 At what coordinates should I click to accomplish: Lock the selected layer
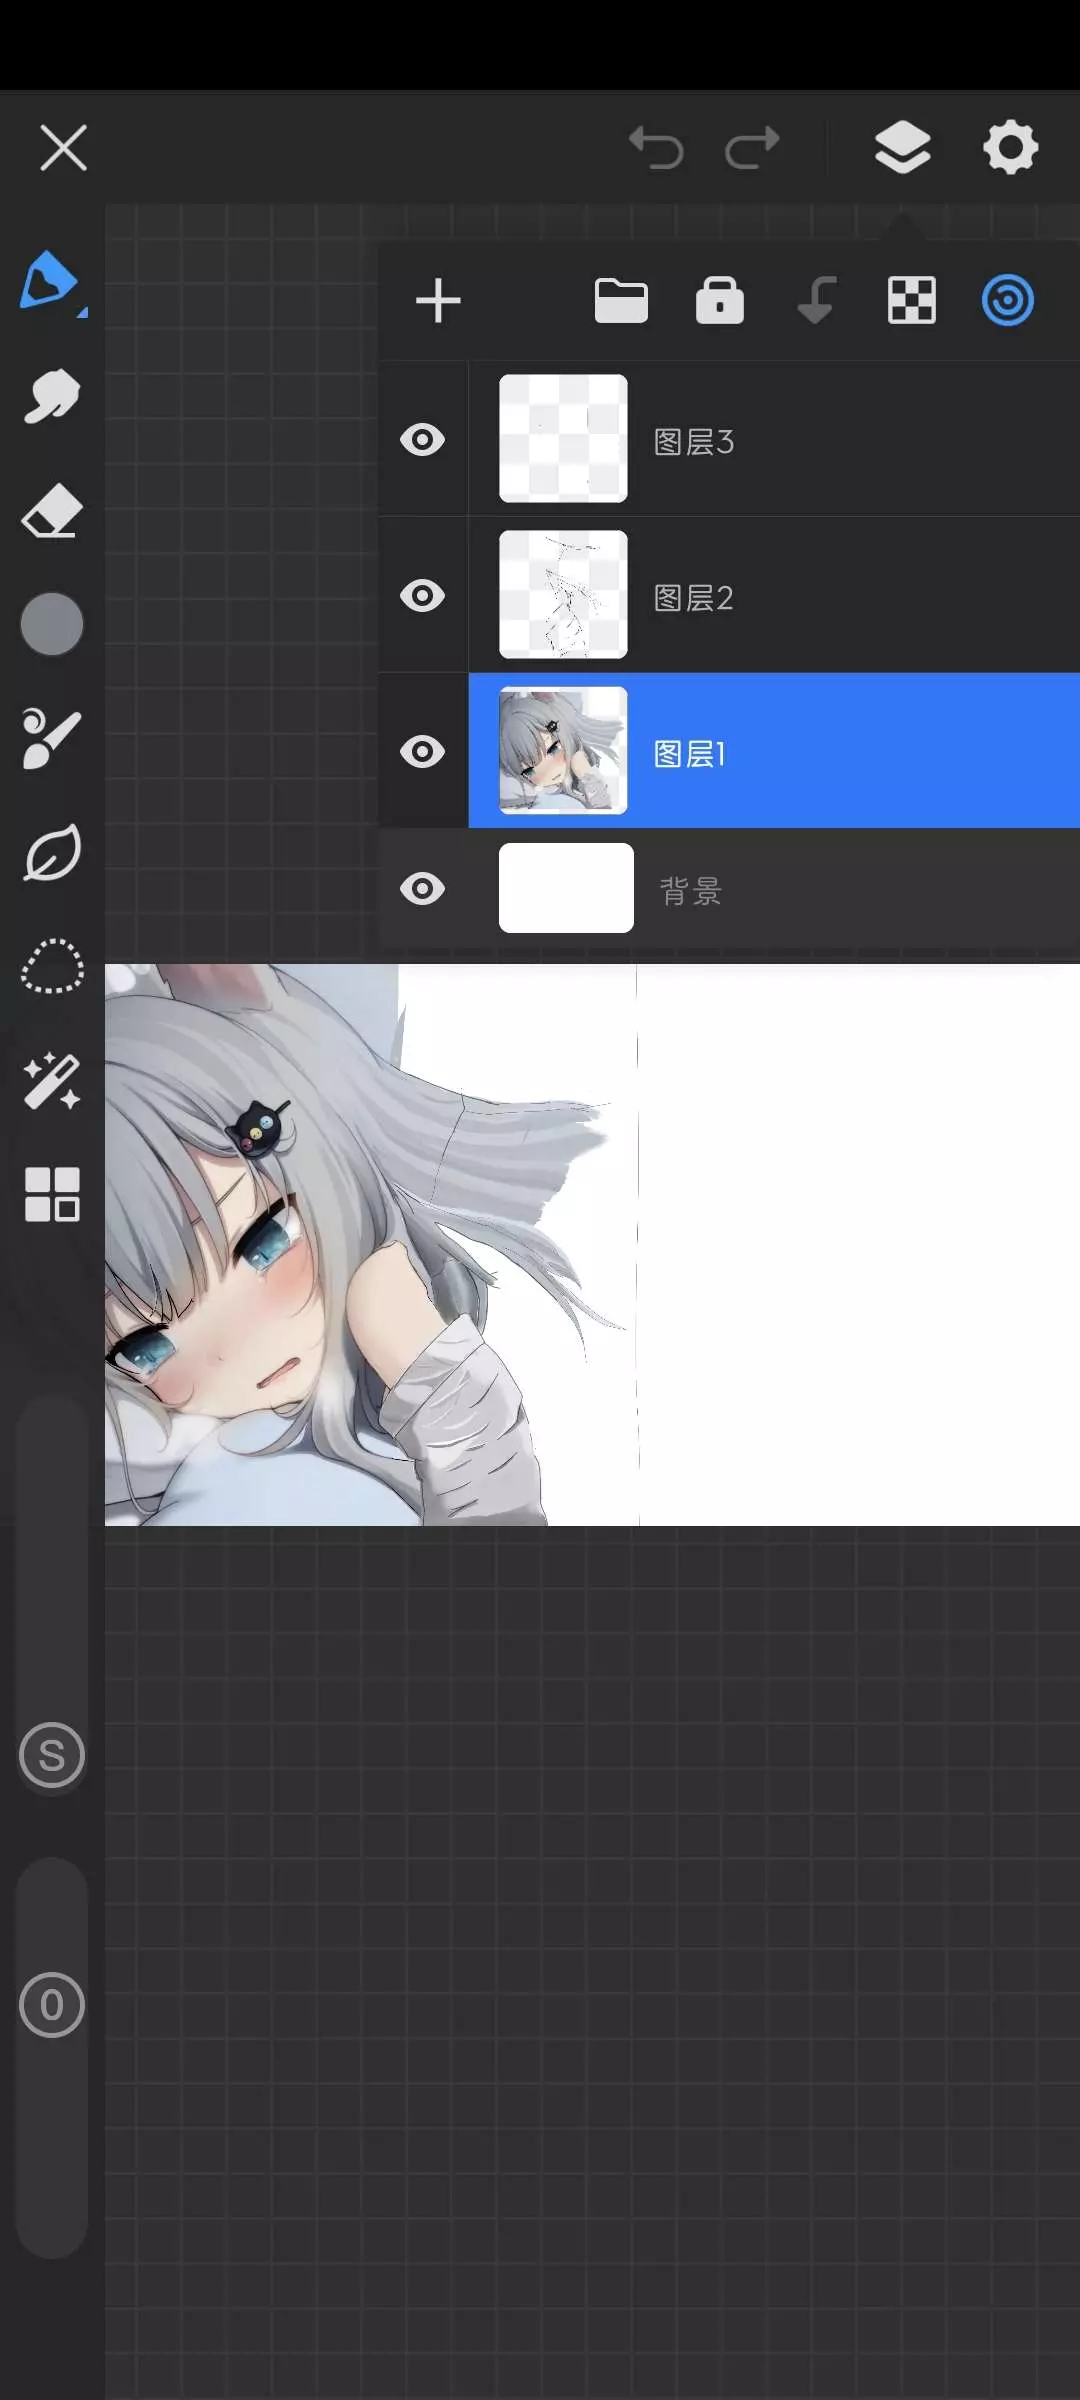(x=720, y=301)
